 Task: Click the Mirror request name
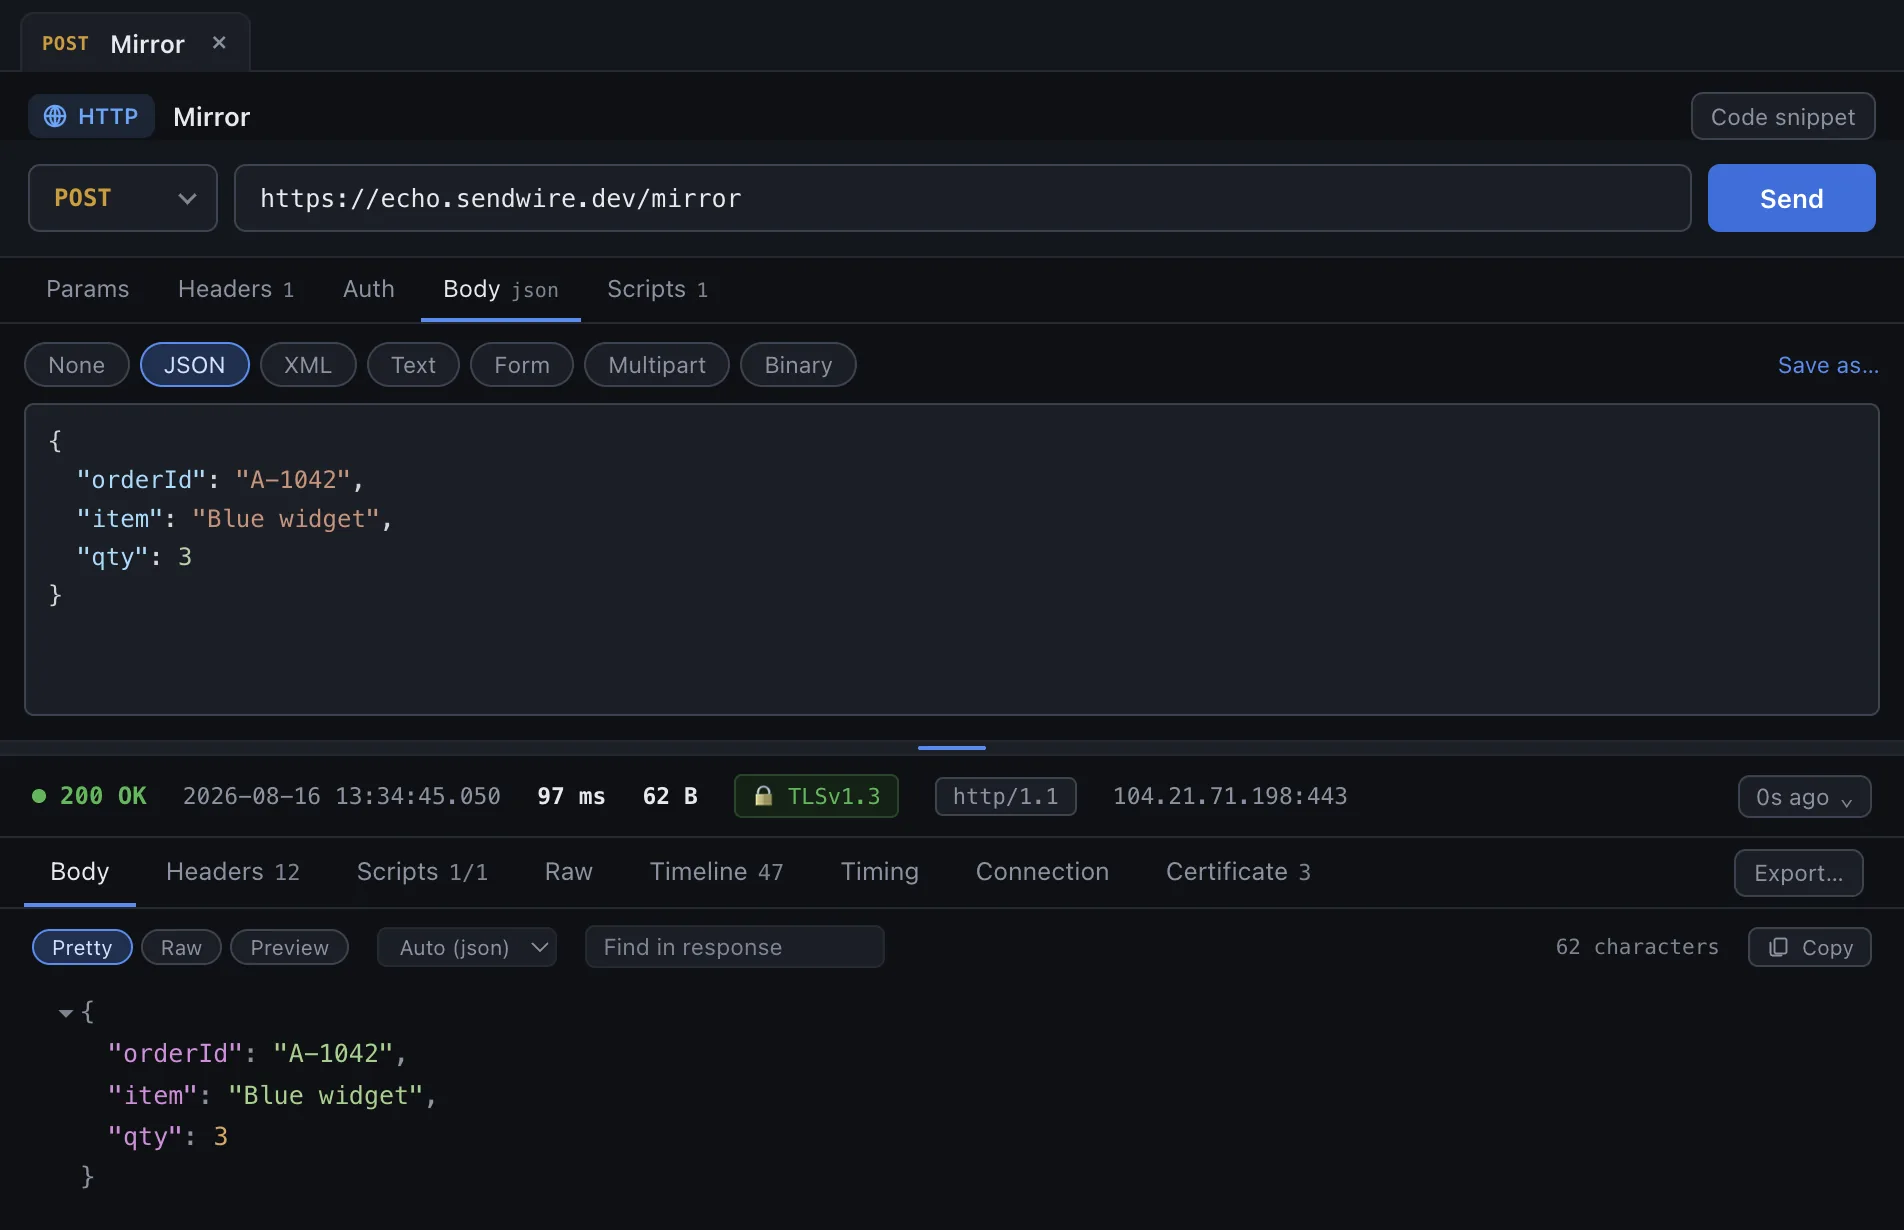[x=212, y=117]
